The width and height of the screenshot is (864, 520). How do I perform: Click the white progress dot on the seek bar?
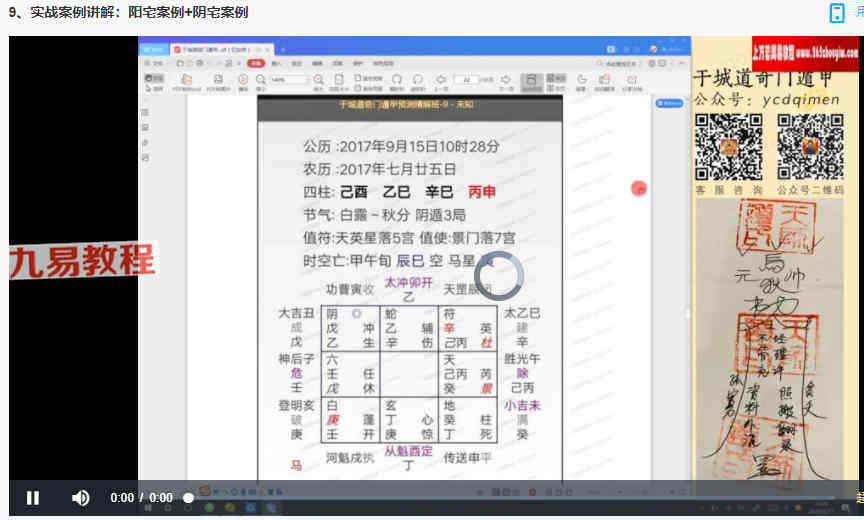coord(188,498)
